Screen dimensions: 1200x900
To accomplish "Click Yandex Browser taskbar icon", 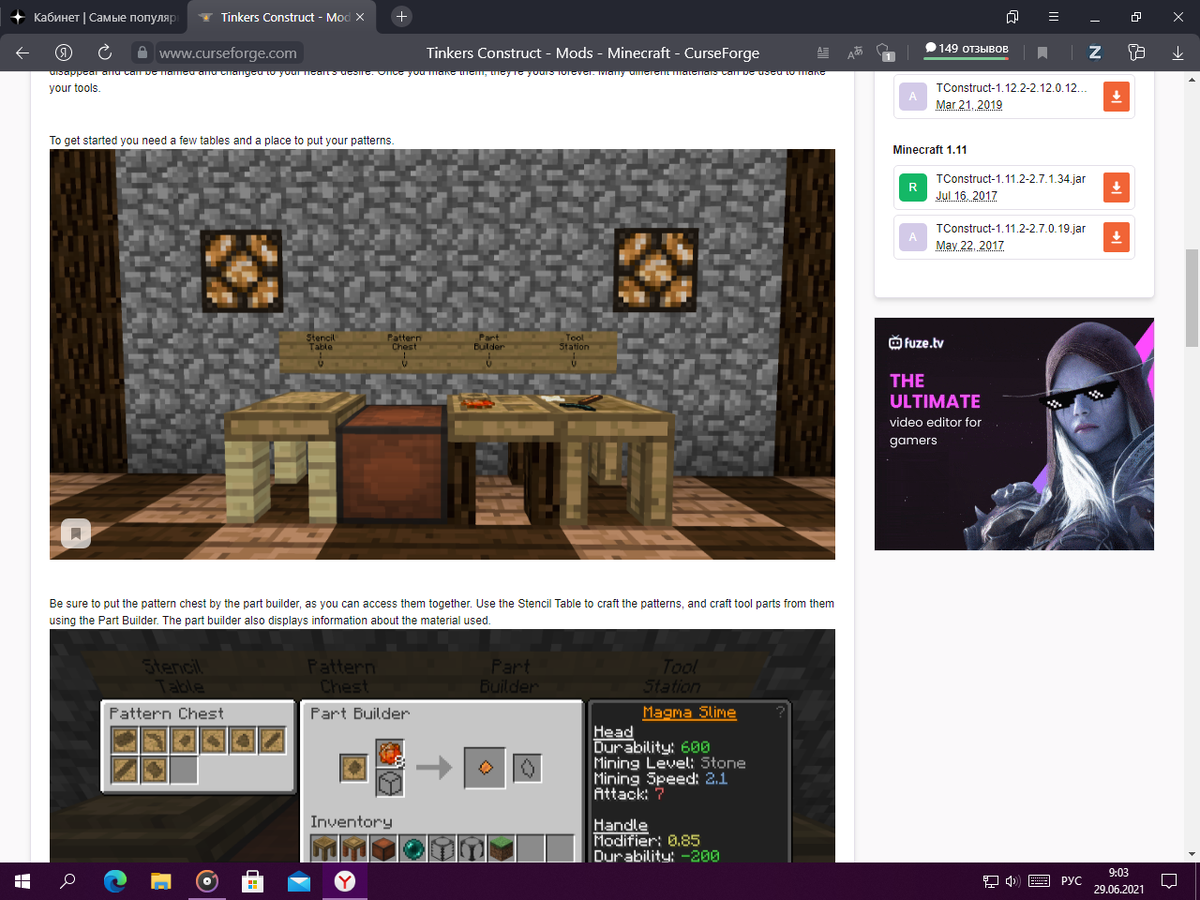I will point(345,881).
